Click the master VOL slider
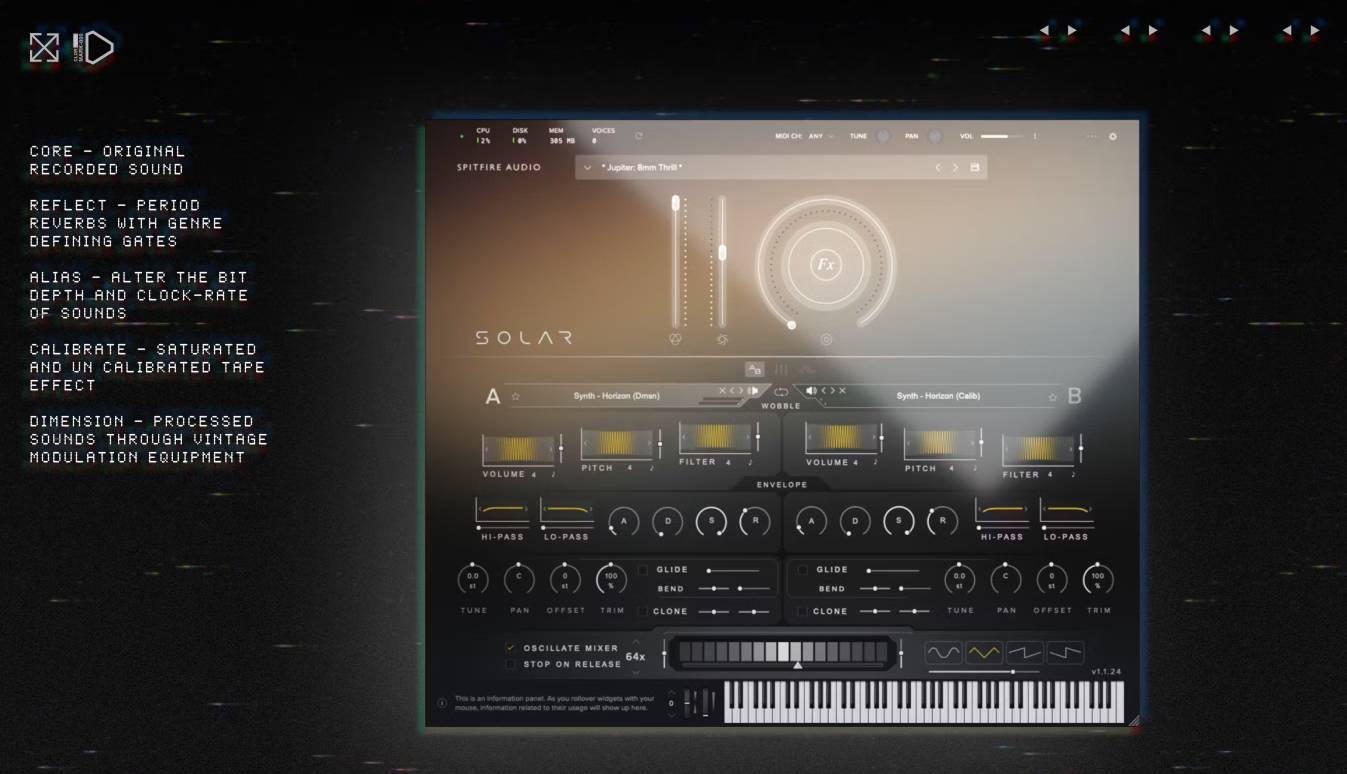Image resolution: width=1347 pixels, height=774 pixels. pyautogui.click(x=1001, y=136)
